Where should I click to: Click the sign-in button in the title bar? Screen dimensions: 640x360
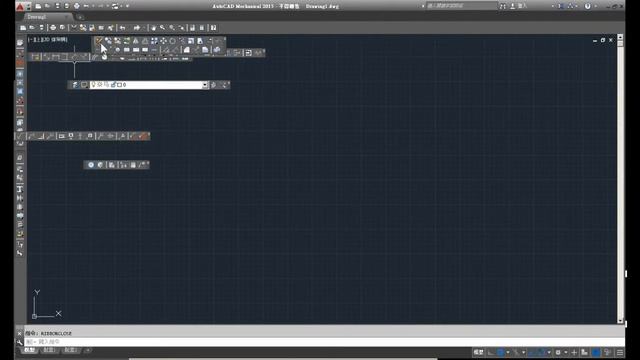pos(518,6)
